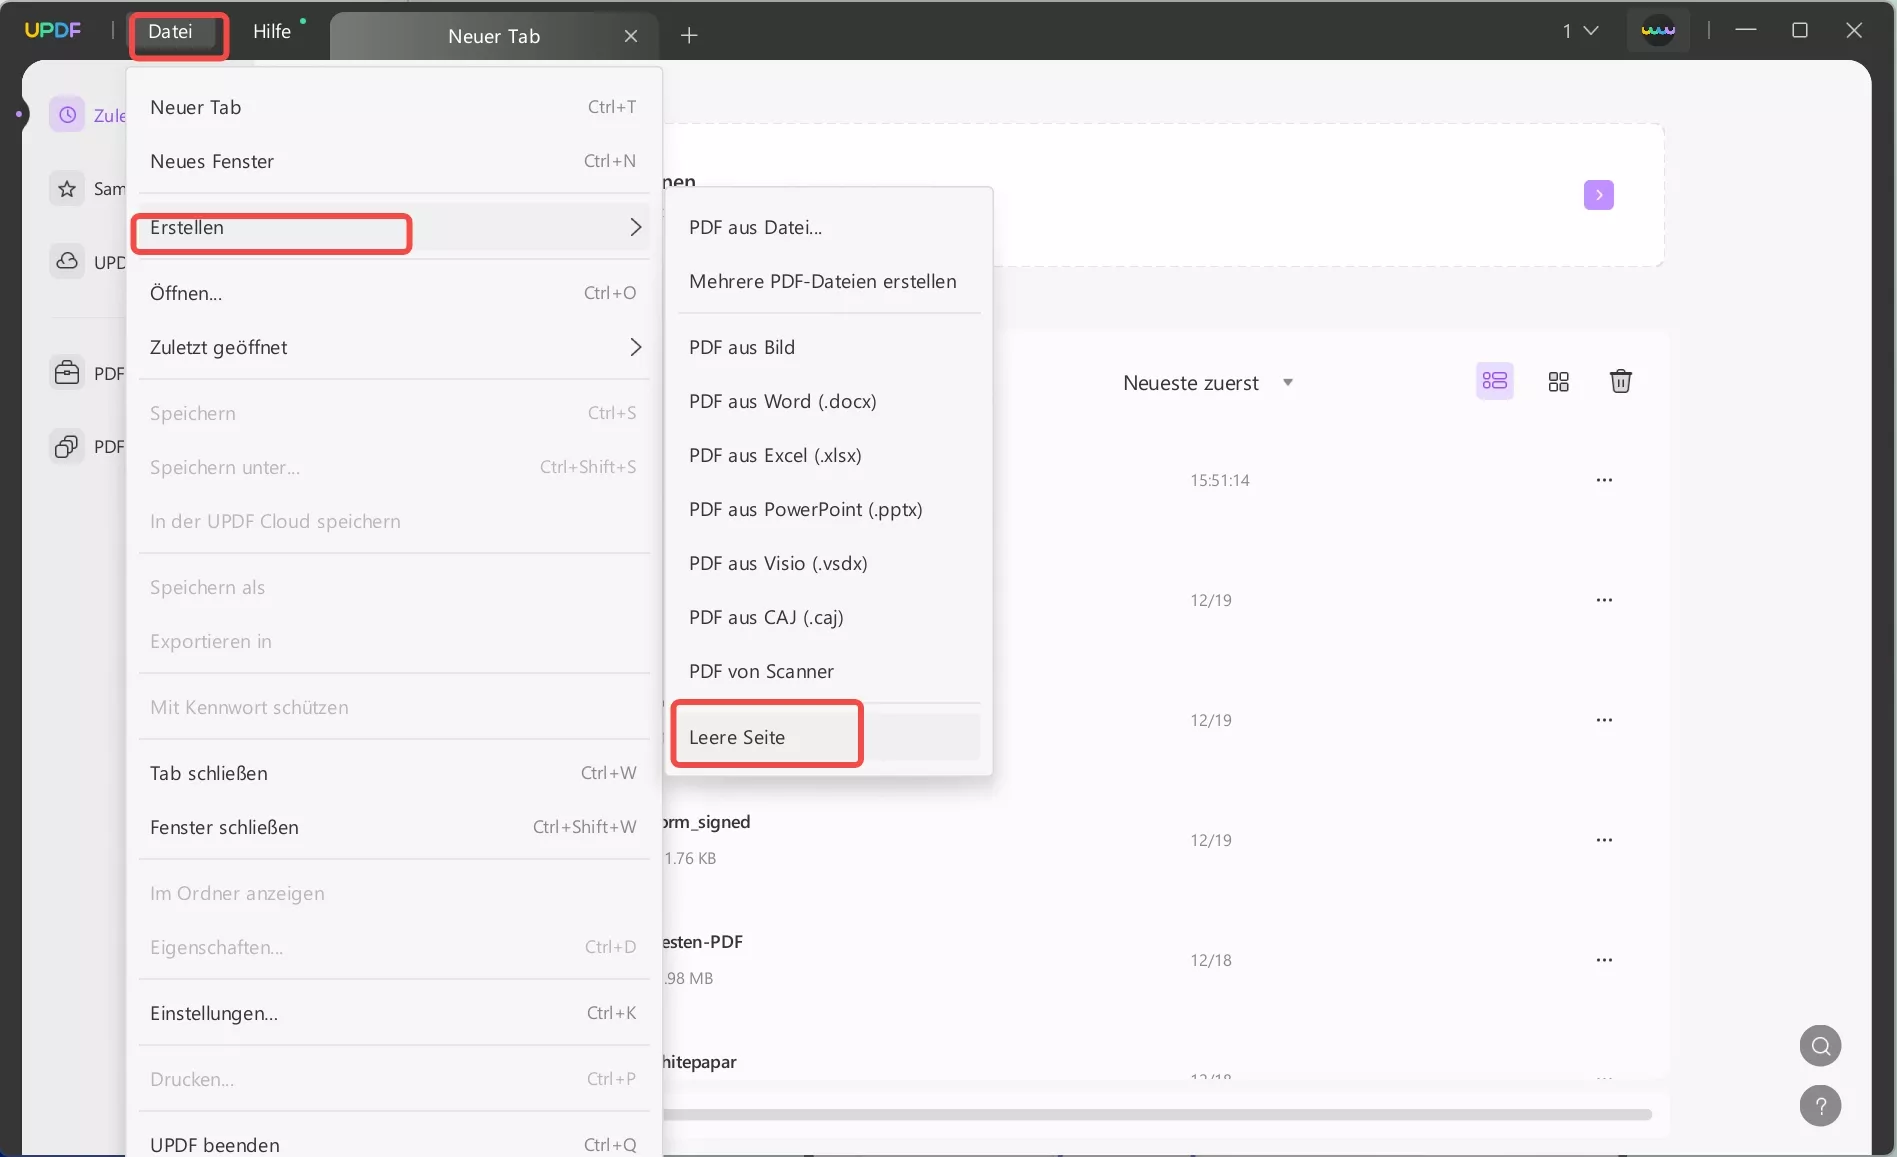
Task: Open the search magnifier button
Action: [x=1821, y=1046]
